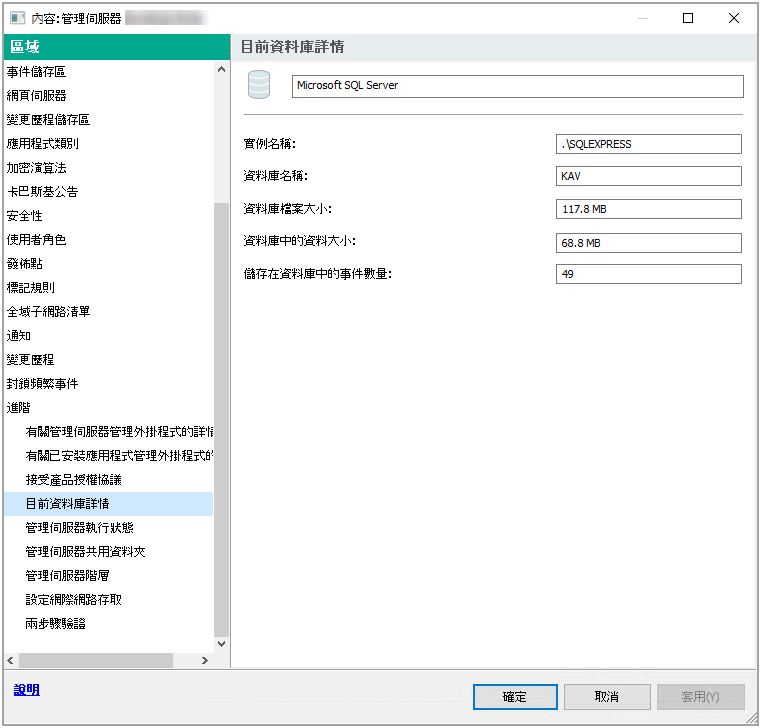760x728 pixels.
Task: Open 管理伺服器執行狀態 subsection
Action: click(x=79, y=528)
